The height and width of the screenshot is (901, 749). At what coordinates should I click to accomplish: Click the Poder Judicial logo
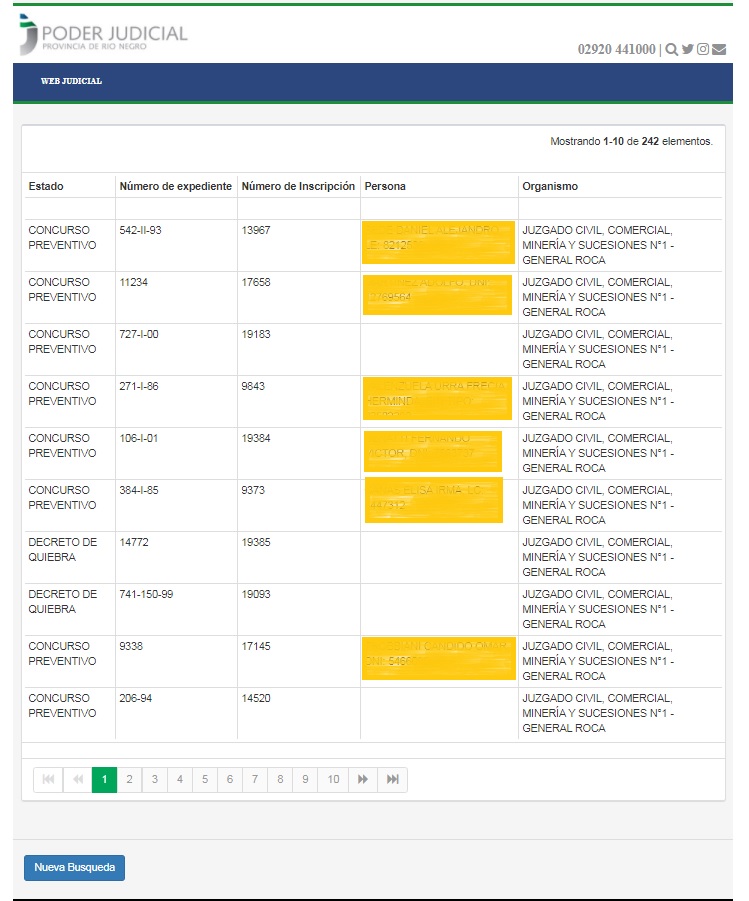pos(103,34)
